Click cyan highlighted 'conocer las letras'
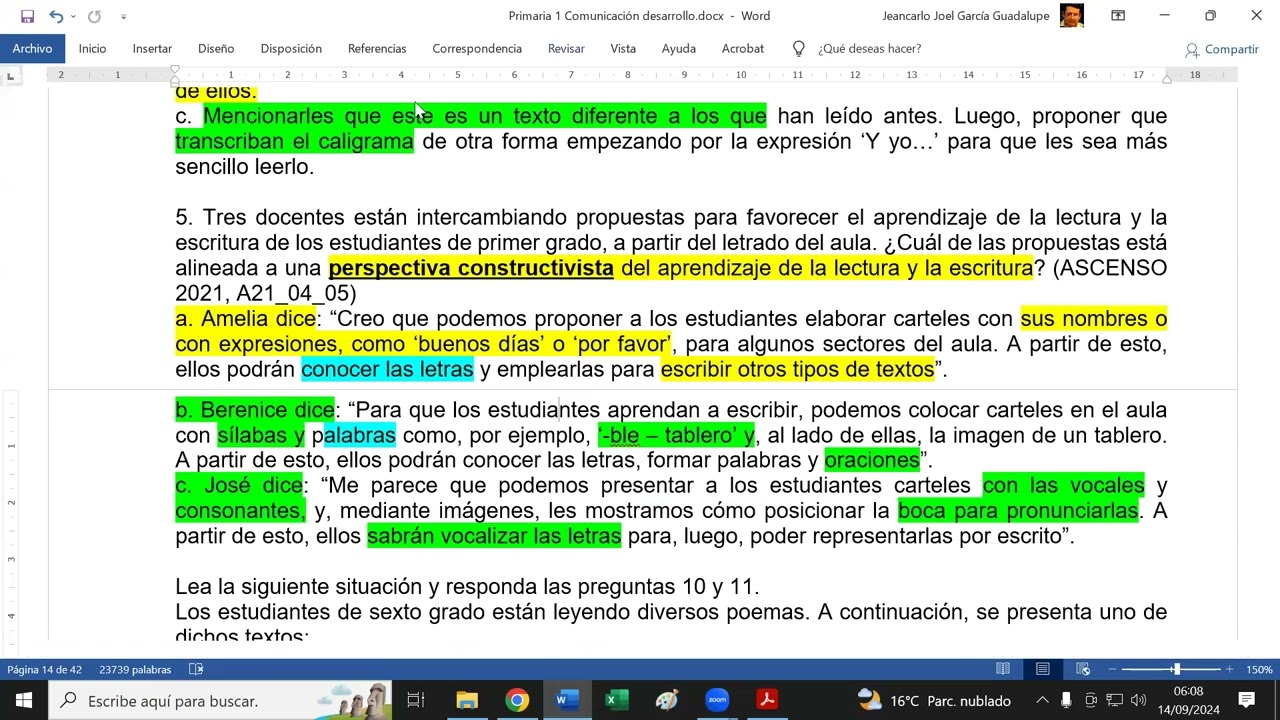This screenshot has width=1280, height=720. 387,370
